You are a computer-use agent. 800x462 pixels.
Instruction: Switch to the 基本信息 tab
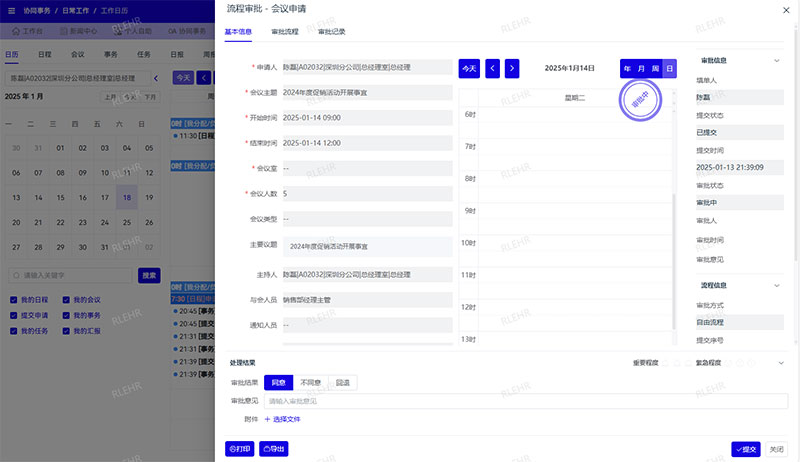(x=238, y=32)
